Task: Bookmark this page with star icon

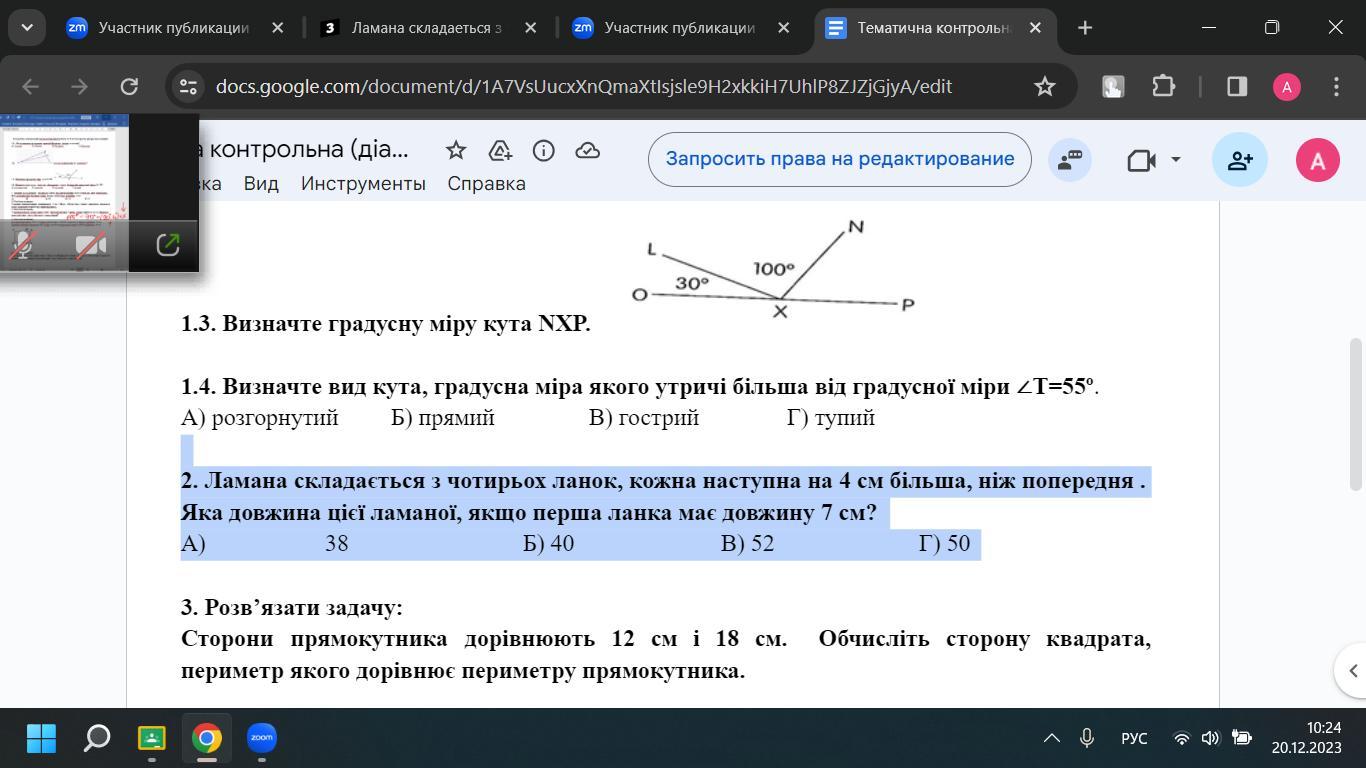Action: (x=1045, y=87)
